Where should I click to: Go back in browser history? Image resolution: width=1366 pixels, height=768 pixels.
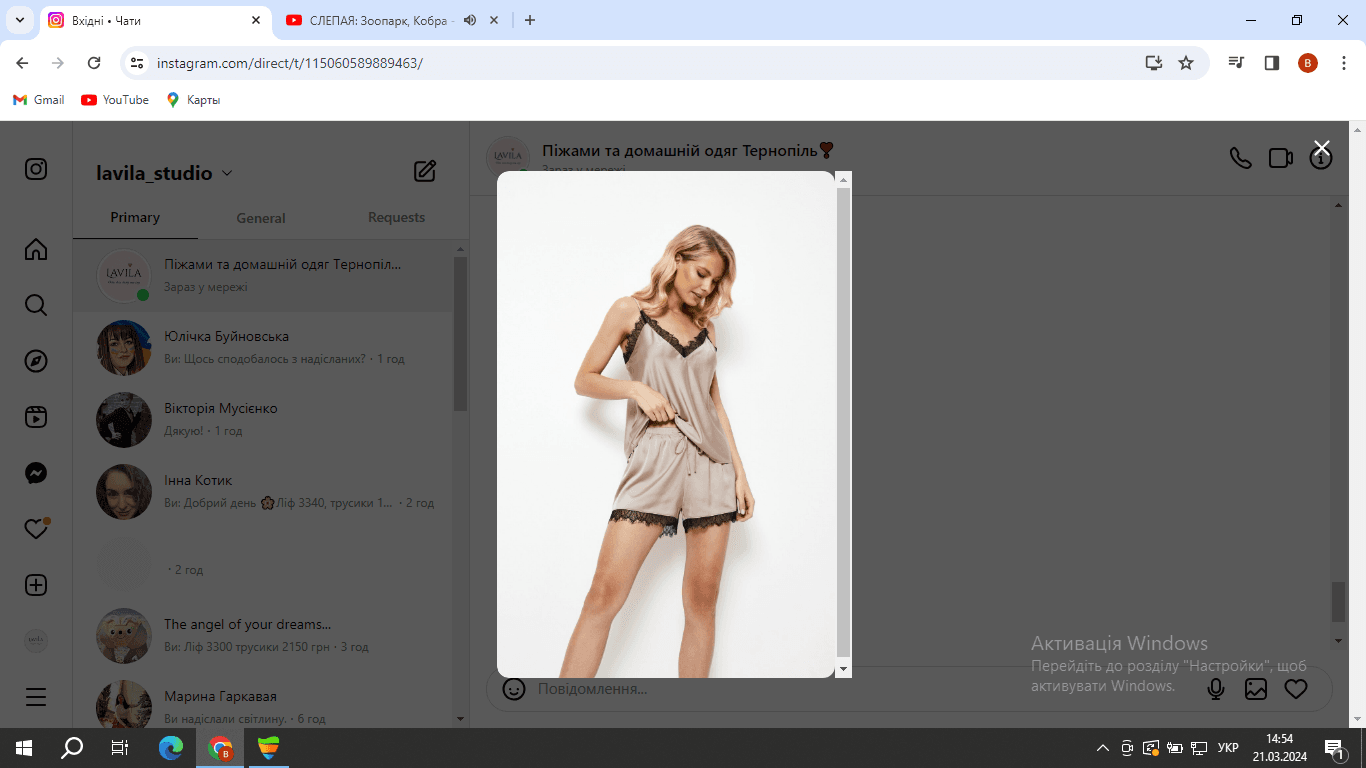pos(22,63)
